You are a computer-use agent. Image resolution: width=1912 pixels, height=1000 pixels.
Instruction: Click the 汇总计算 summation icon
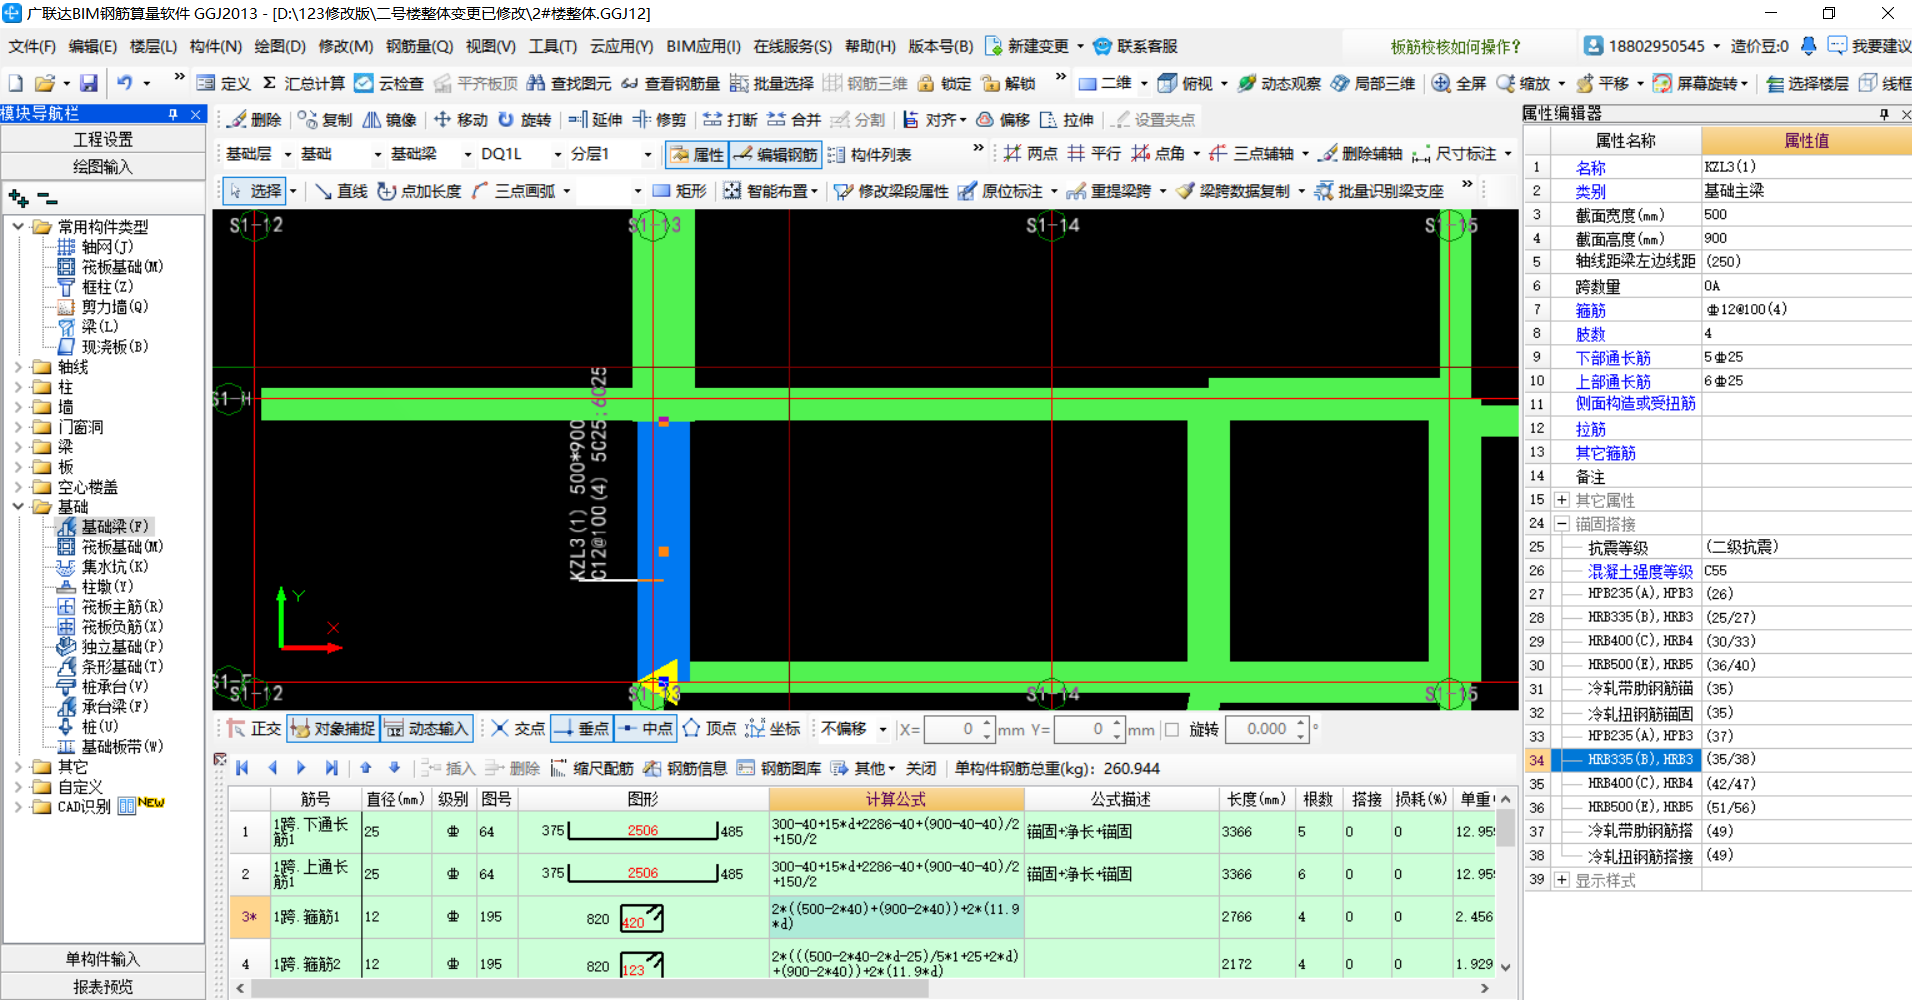(x=269, y=83)
